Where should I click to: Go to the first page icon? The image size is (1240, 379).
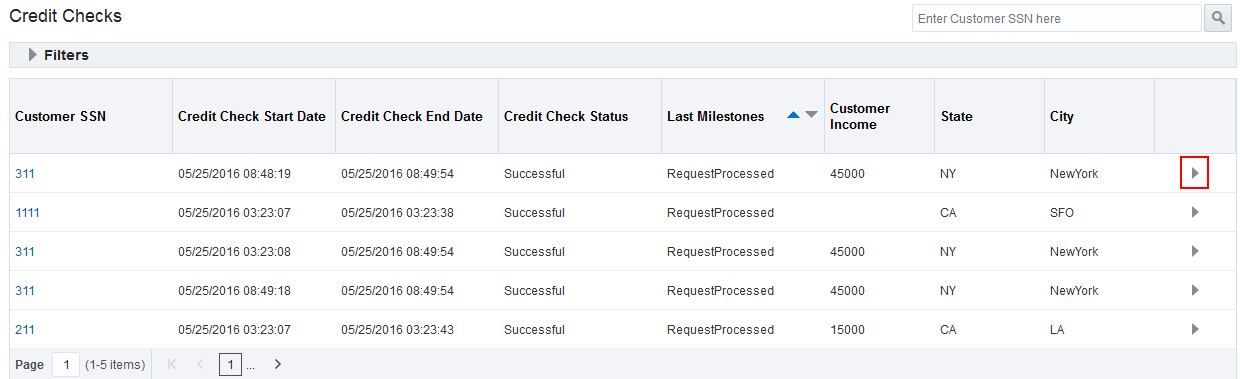click(172, 364)
